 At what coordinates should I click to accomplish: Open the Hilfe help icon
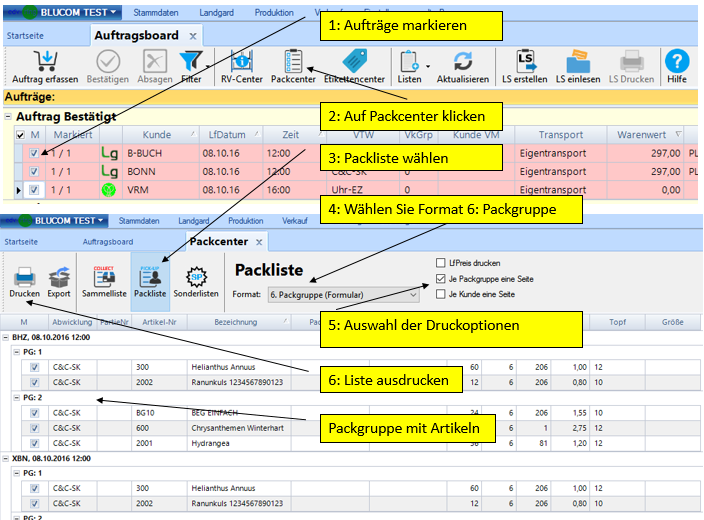[x=677, y=61]
